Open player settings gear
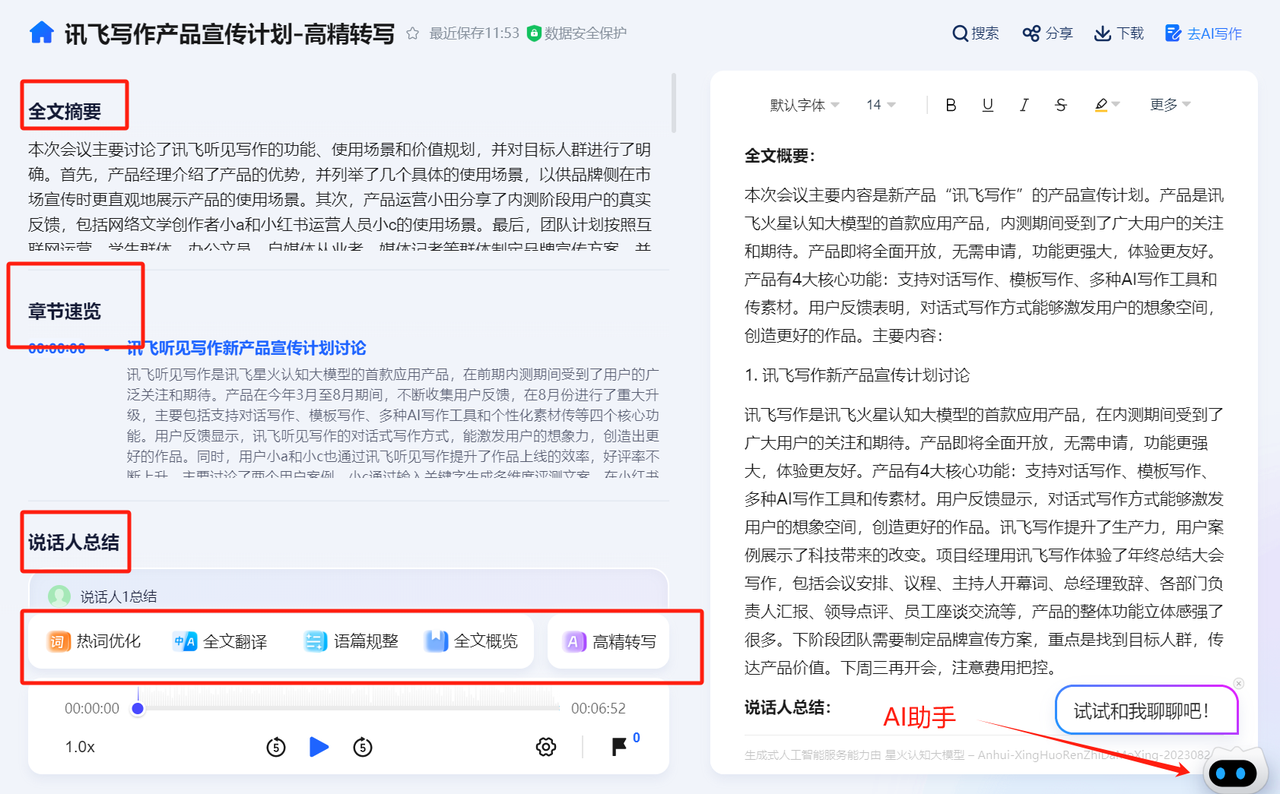Image resolution: width=1280 pixels, height=794 pixels. point(546,747)
